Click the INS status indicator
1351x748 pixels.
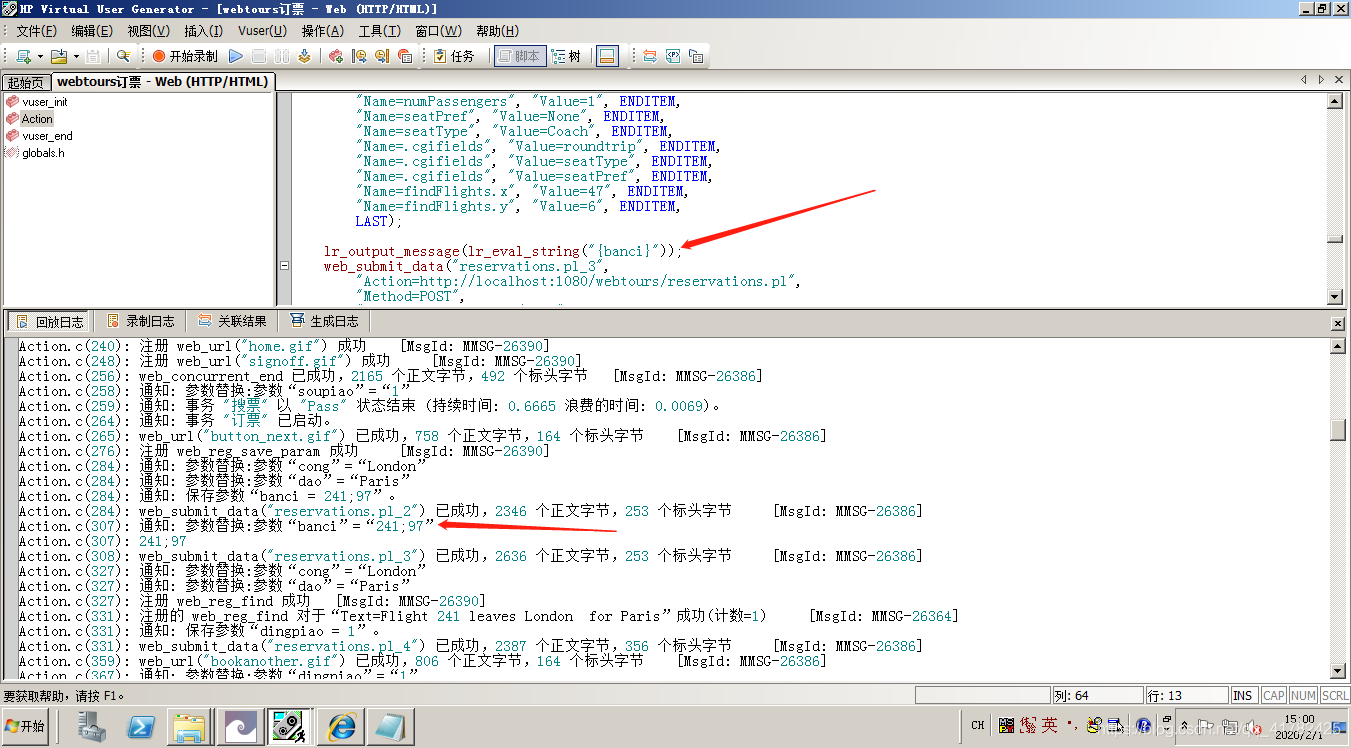(x=1243, y=695)
